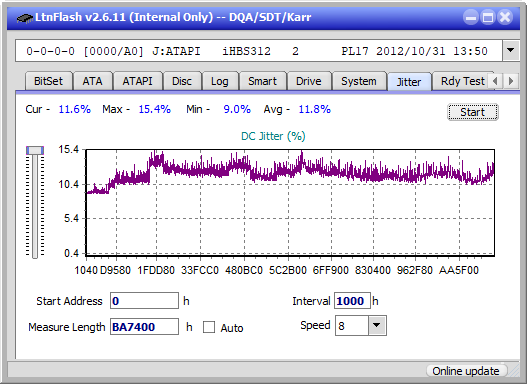Click x-axis label 480BC0

tap(244, 270)
